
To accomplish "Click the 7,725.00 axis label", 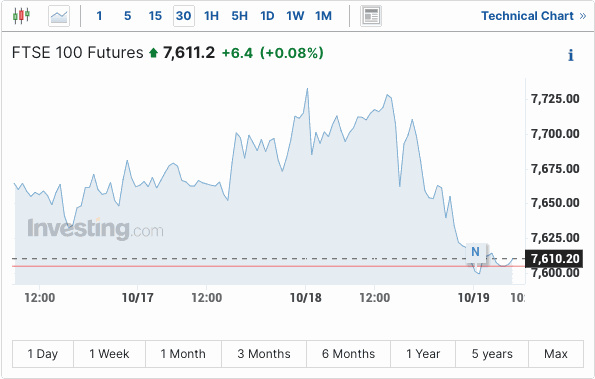I will [x=555, y=99].
